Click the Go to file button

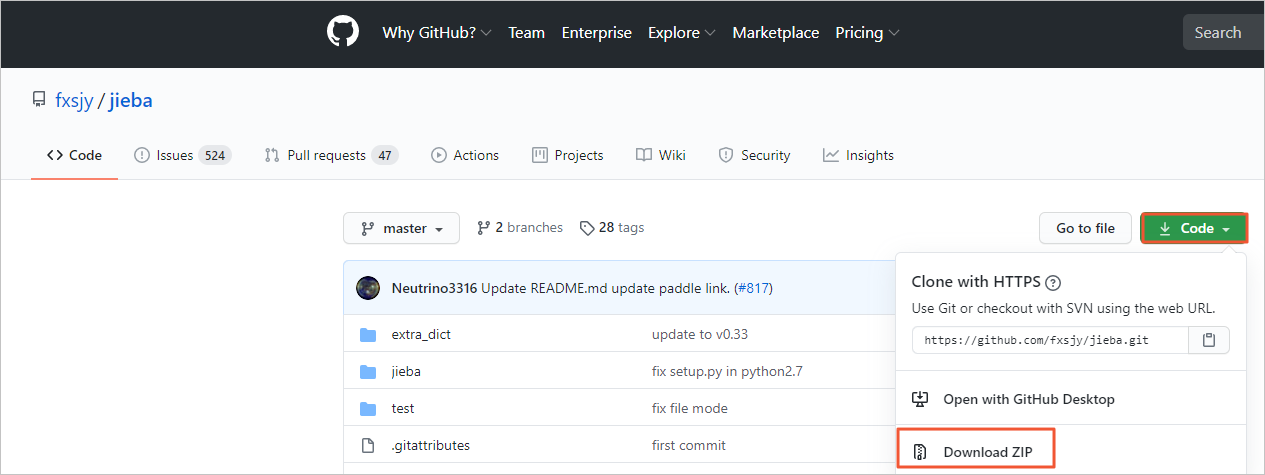coord(1085,228)
